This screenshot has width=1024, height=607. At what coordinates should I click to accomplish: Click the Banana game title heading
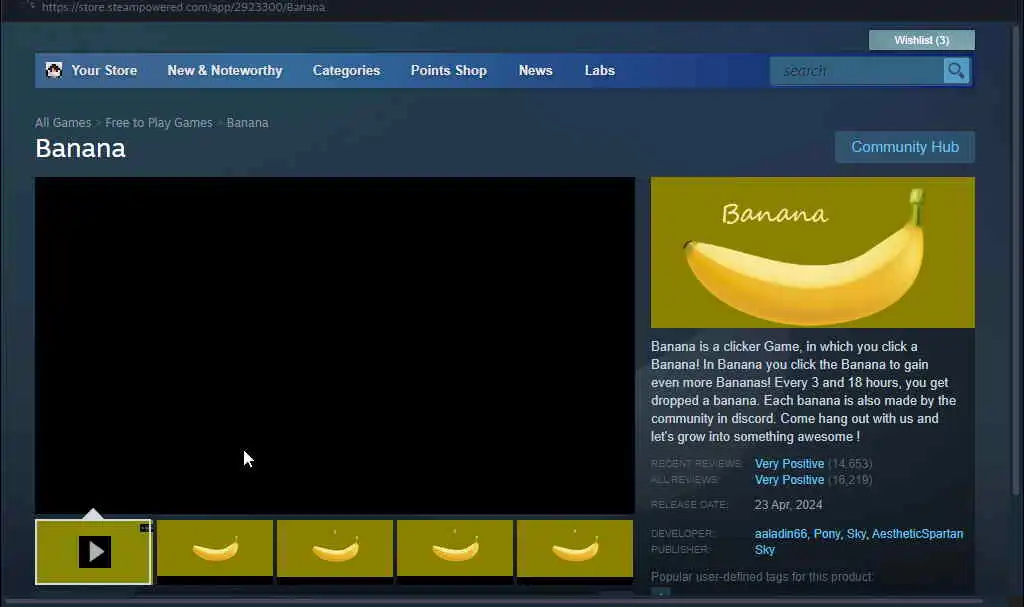pyautogui.click(x=80, y=148)
